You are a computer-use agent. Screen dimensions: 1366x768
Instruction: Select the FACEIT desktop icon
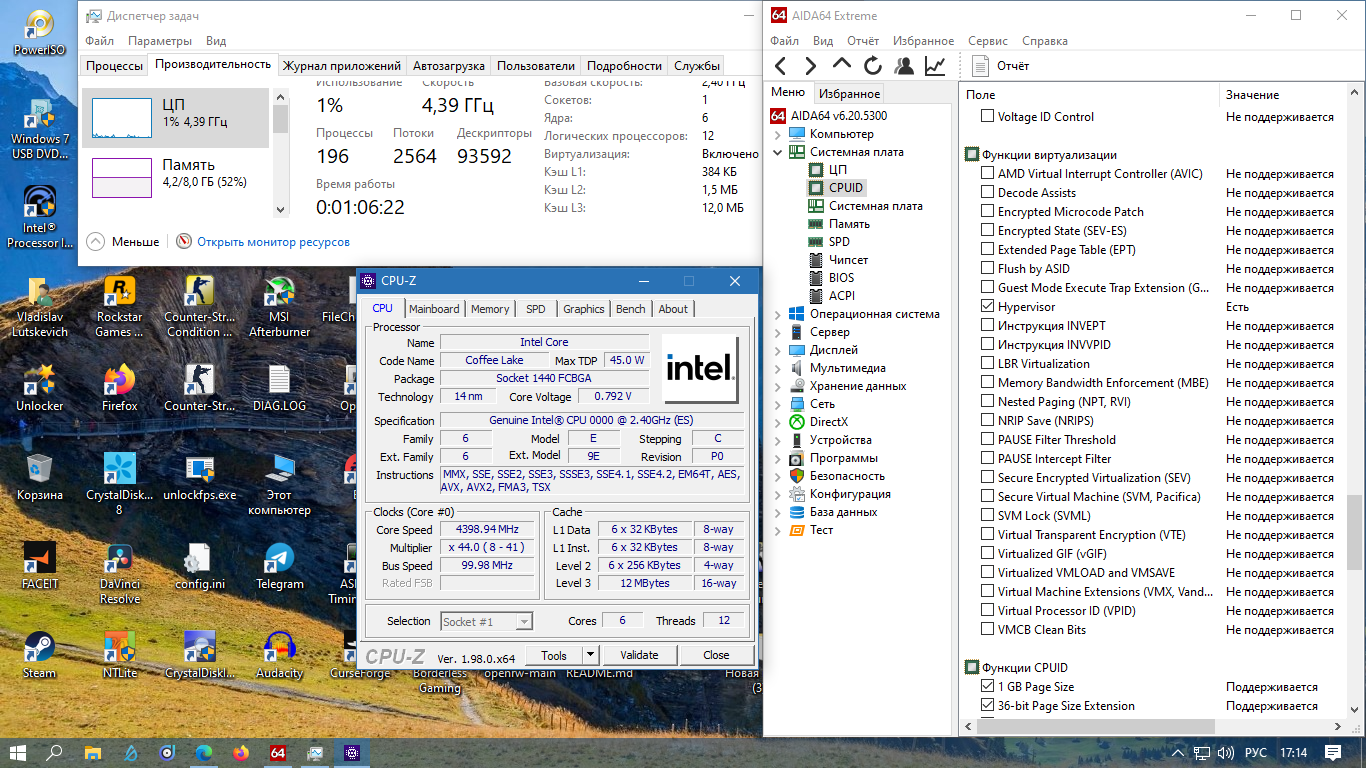coord(40,566)
